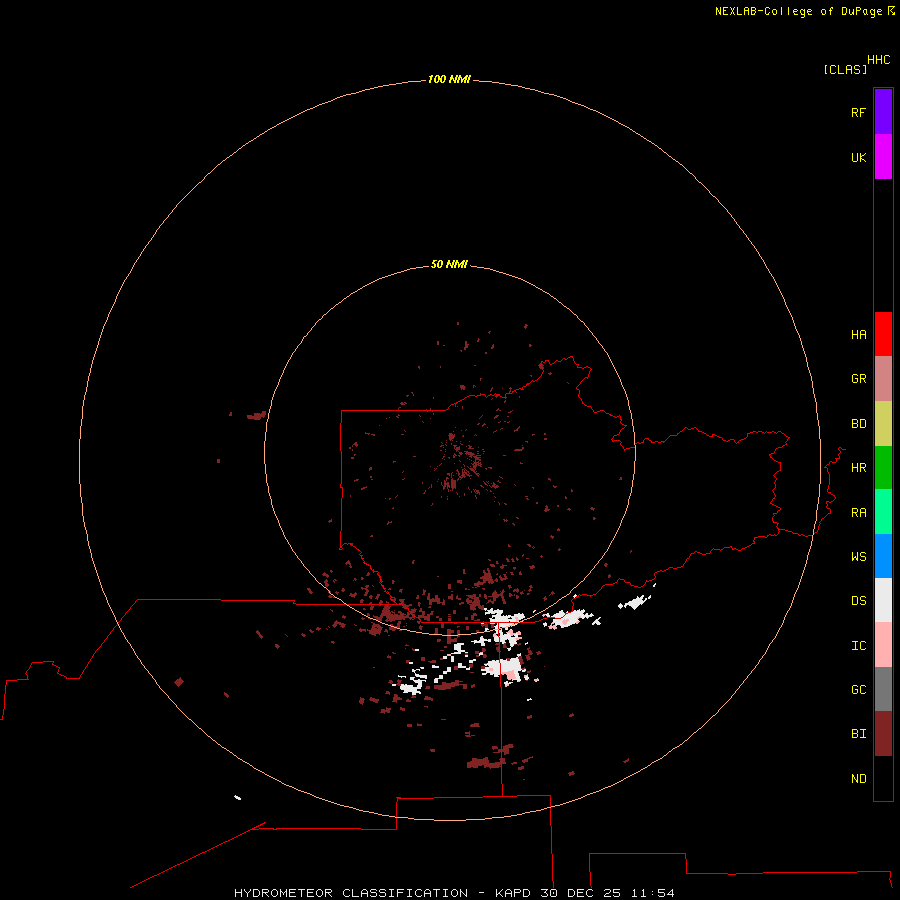Click the BI legend label
Screen dimensions: 900x900
click(x=858, y=734)
